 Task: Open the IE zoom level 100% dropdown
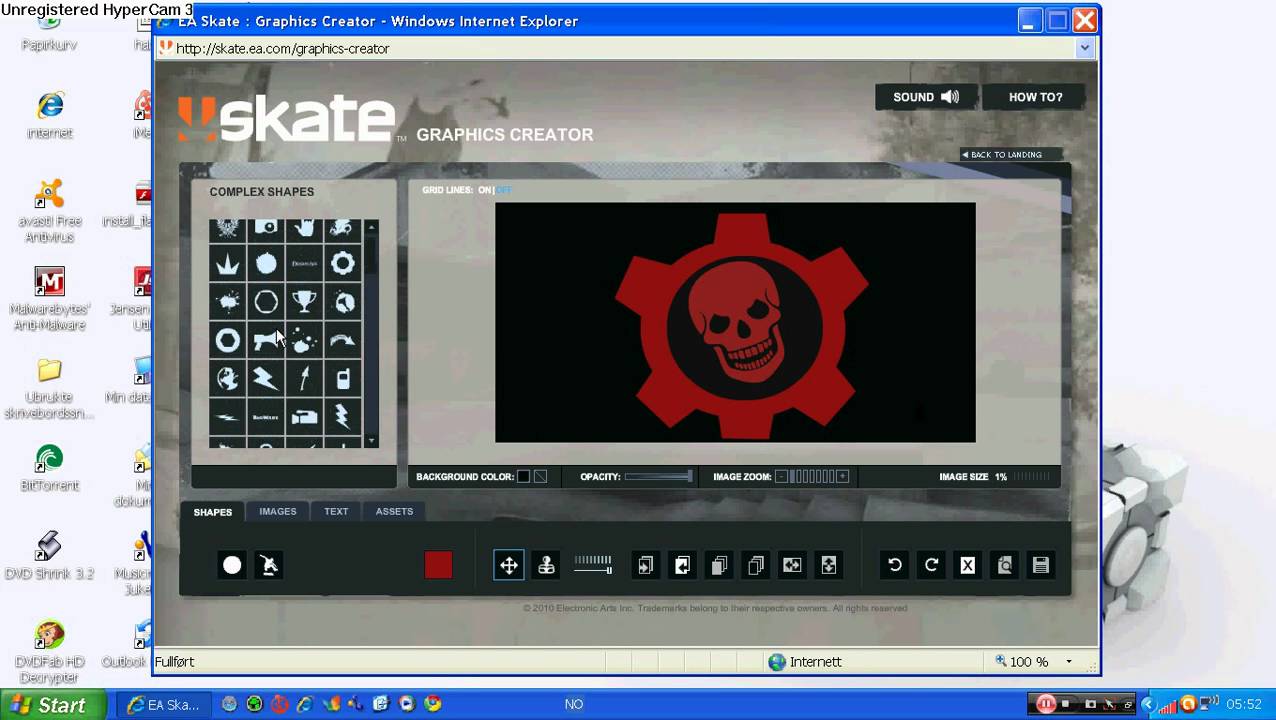point(1068,662)
